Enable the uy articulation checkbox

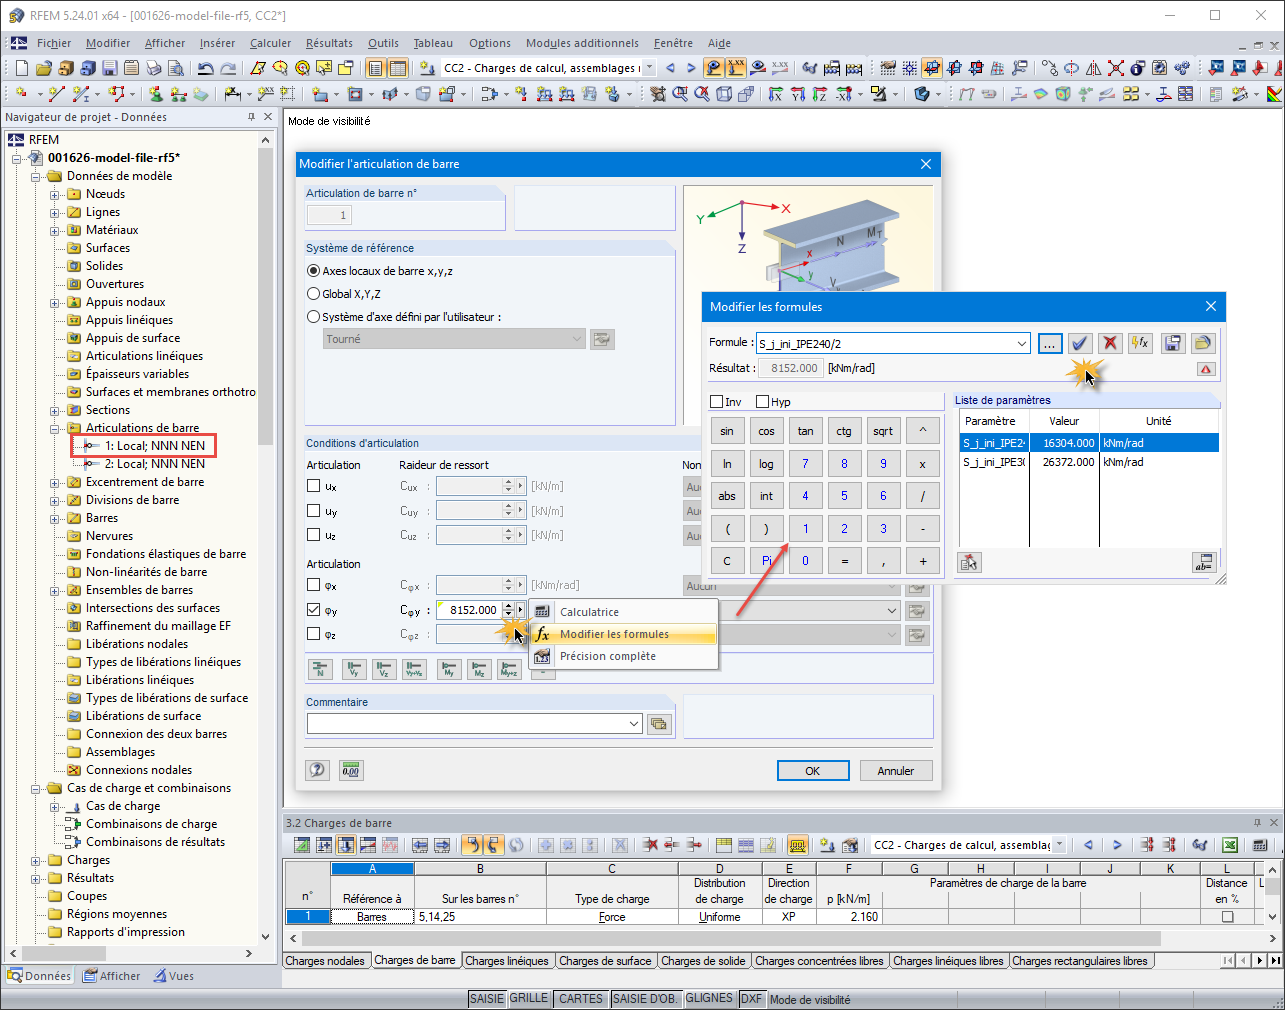click(x=314, y=510)
